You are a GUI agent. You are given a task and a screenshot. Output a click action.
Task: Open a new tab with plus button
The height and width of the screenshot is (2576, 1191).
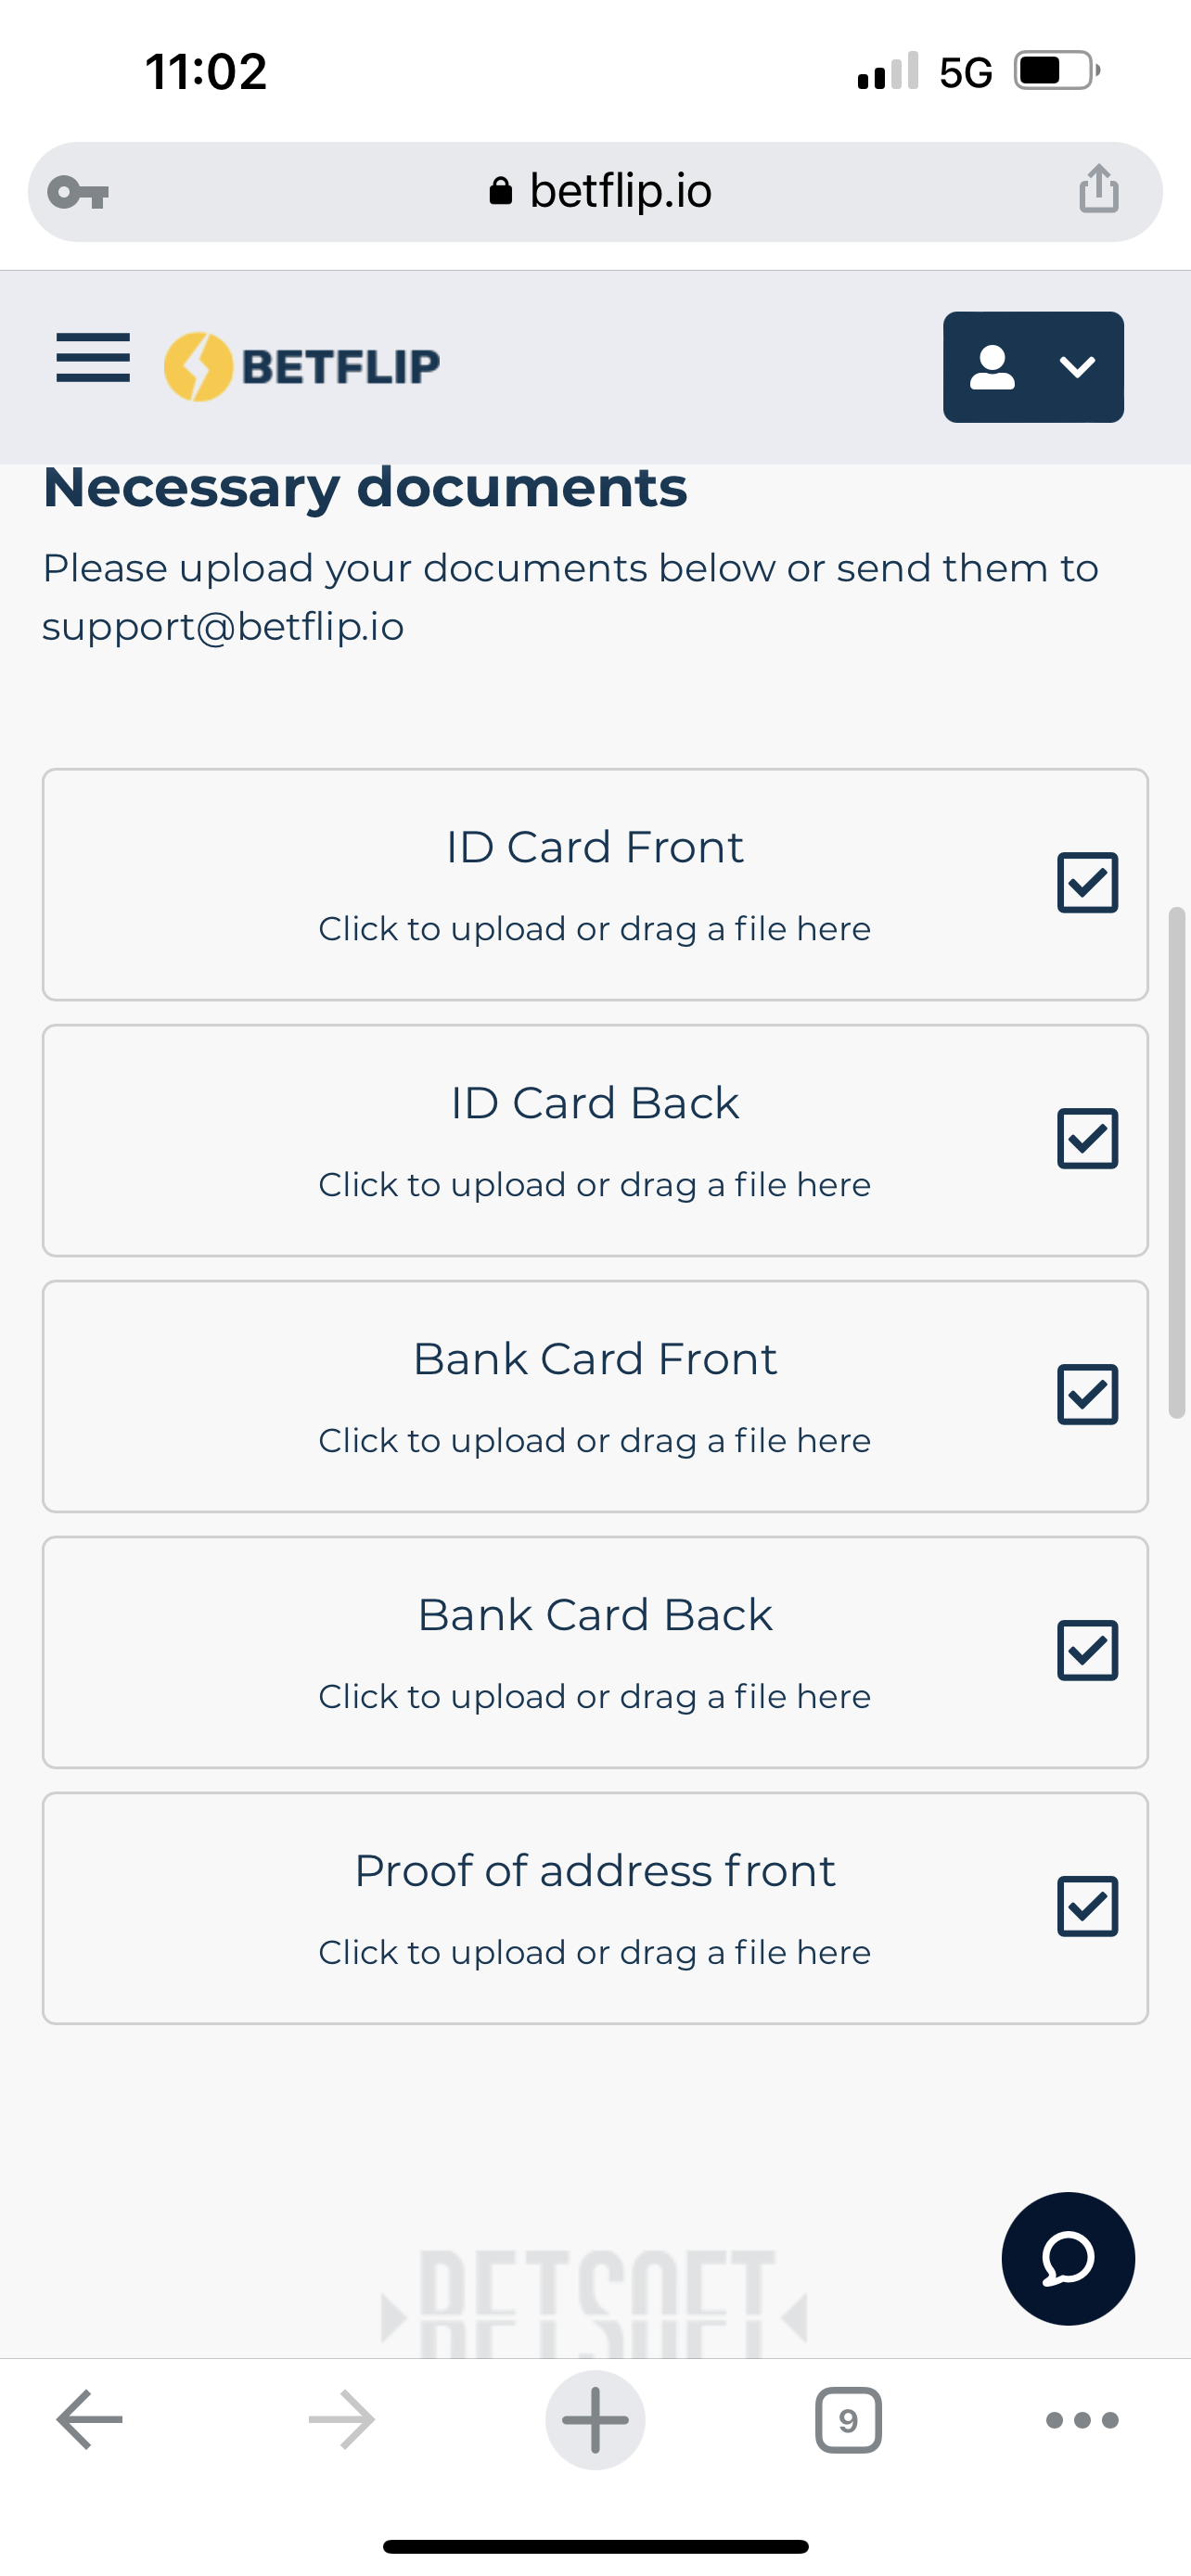coord(595,2420)
